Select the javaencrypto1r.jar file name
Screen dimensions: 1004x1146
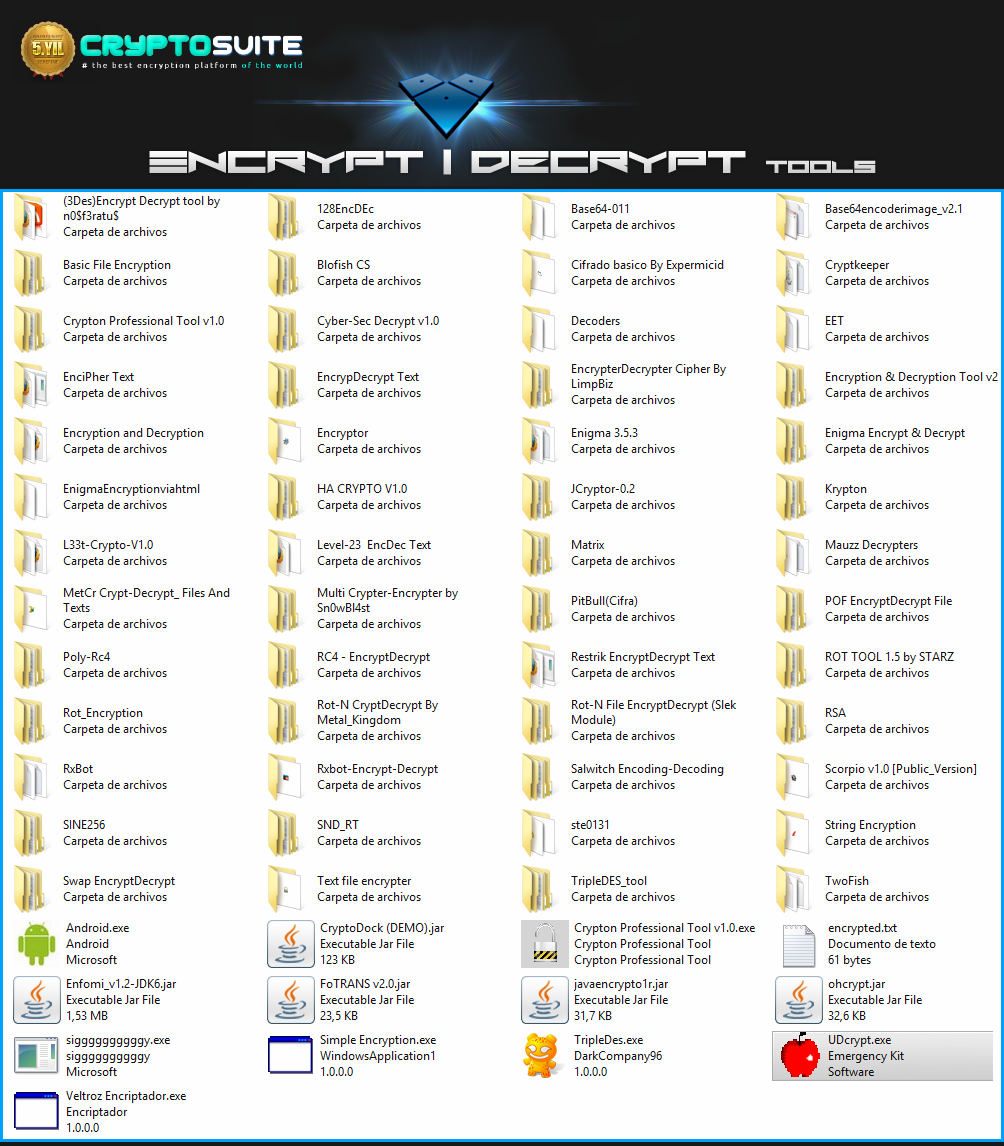click(x=621, y=984)
